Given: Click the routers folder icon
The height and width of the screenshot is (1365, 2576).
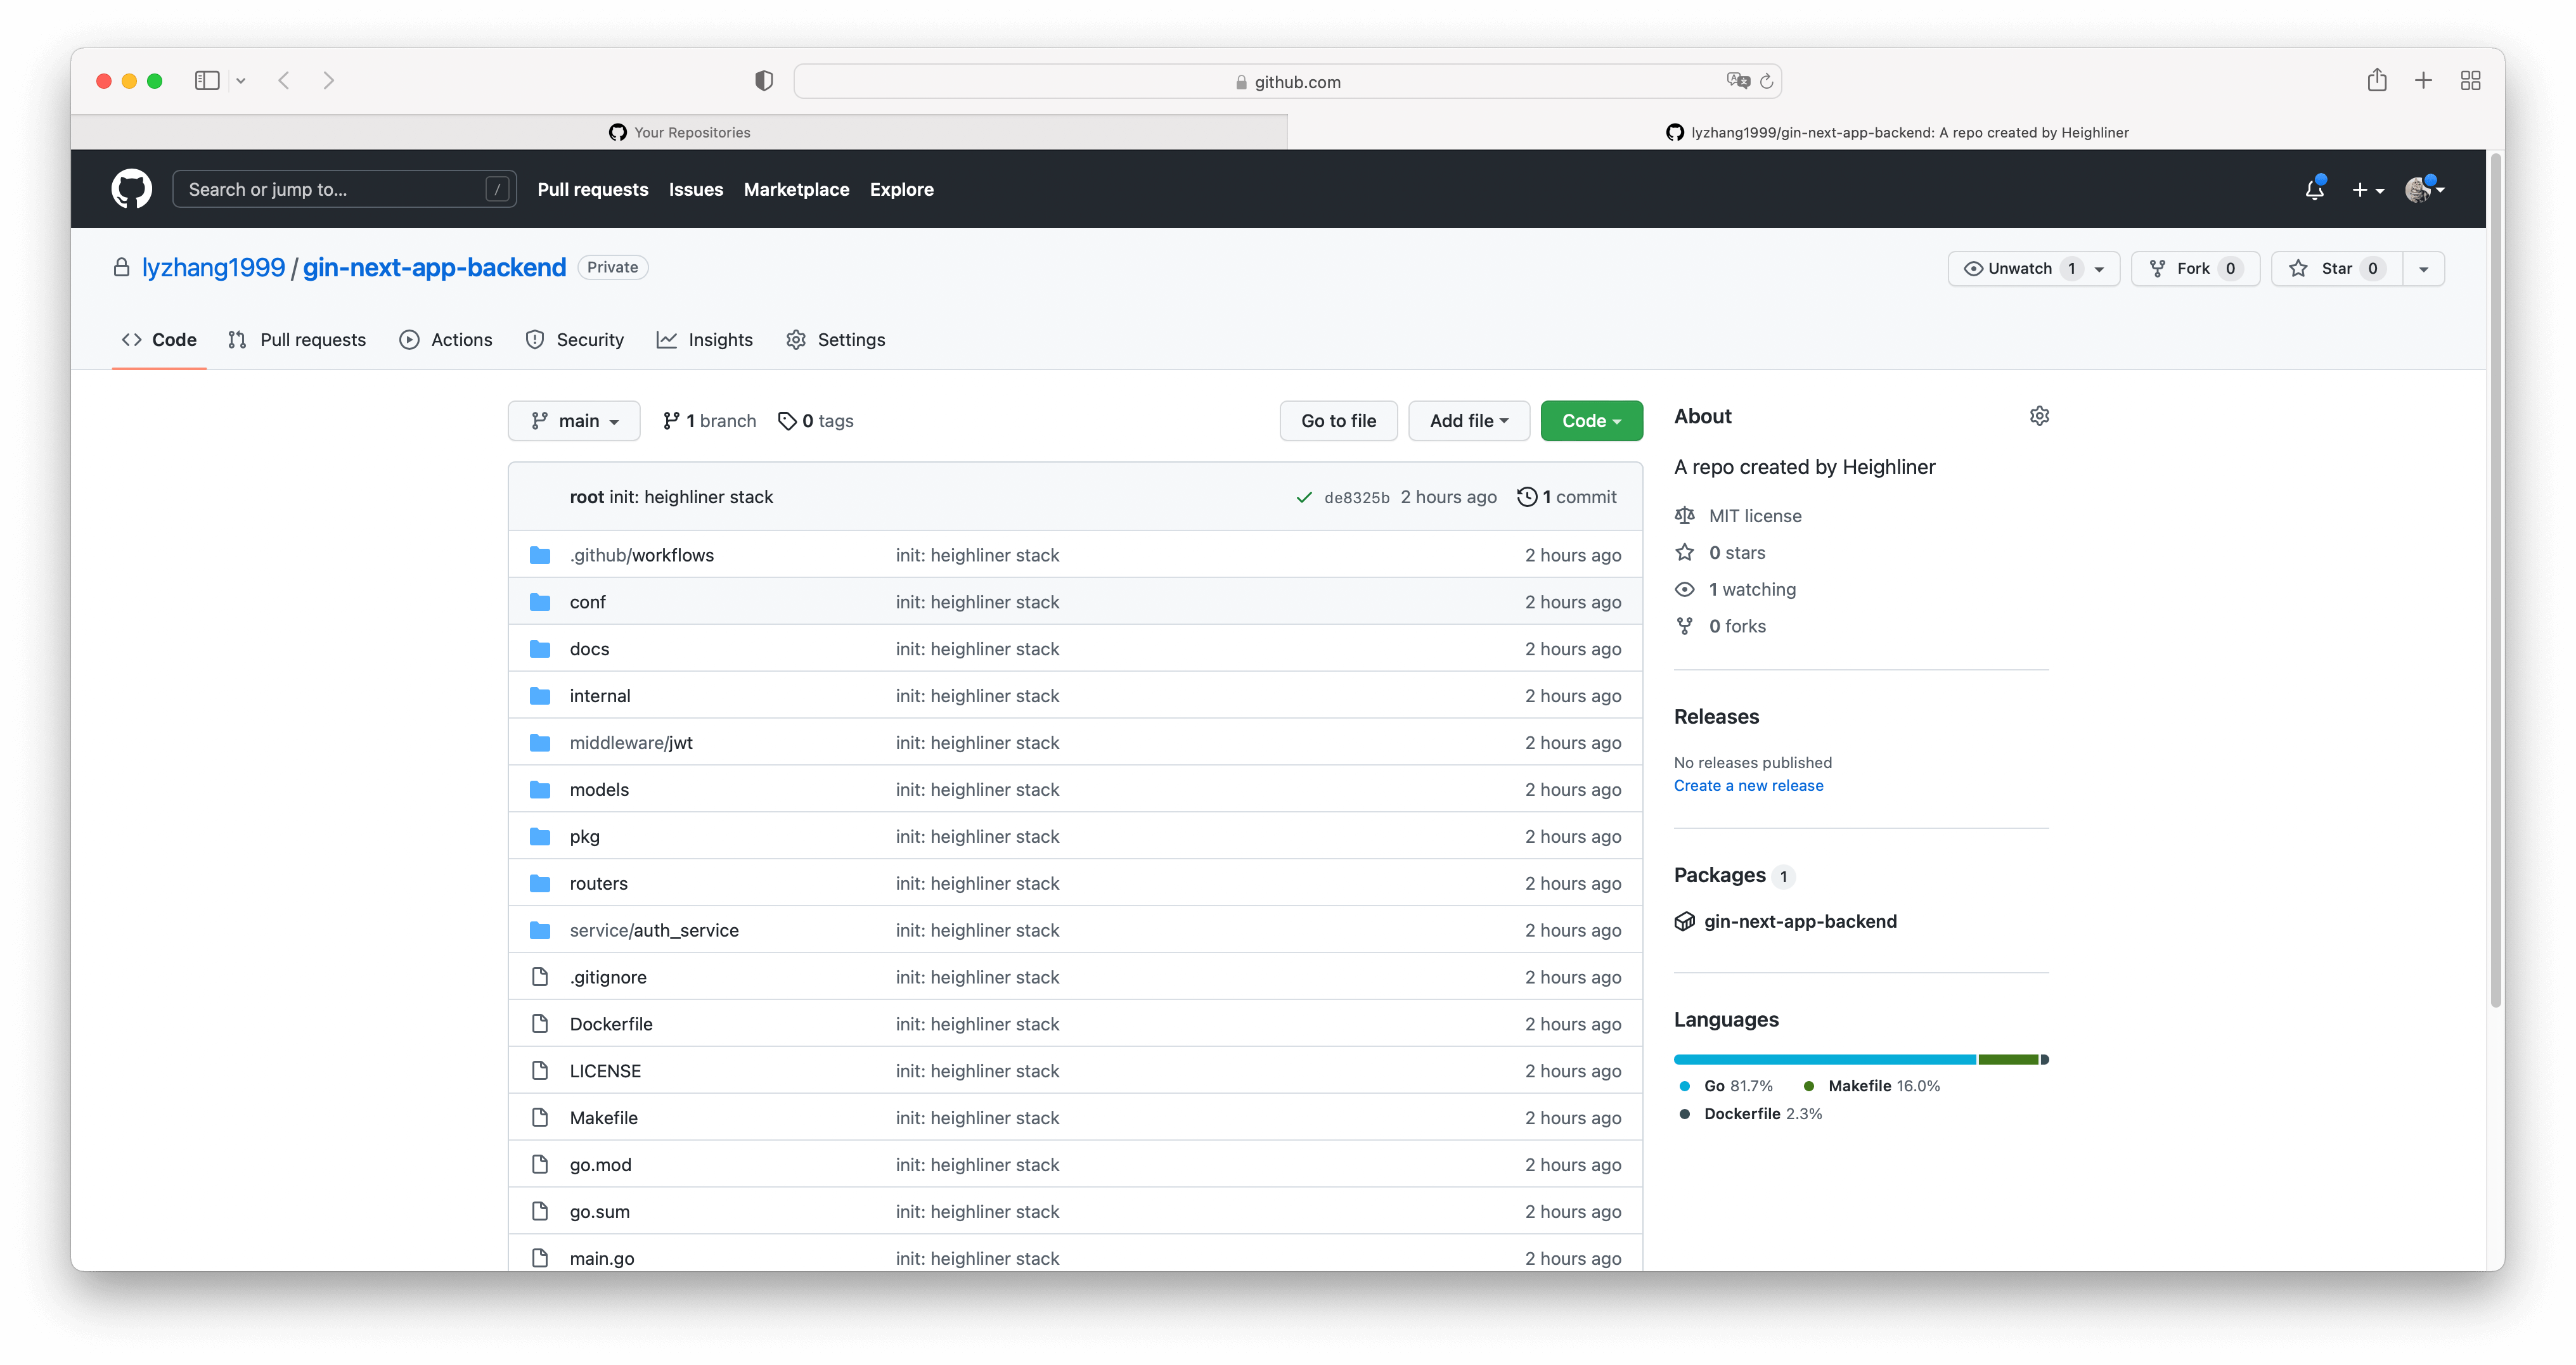Looking at the screenshot, I should tap(540, 884).
